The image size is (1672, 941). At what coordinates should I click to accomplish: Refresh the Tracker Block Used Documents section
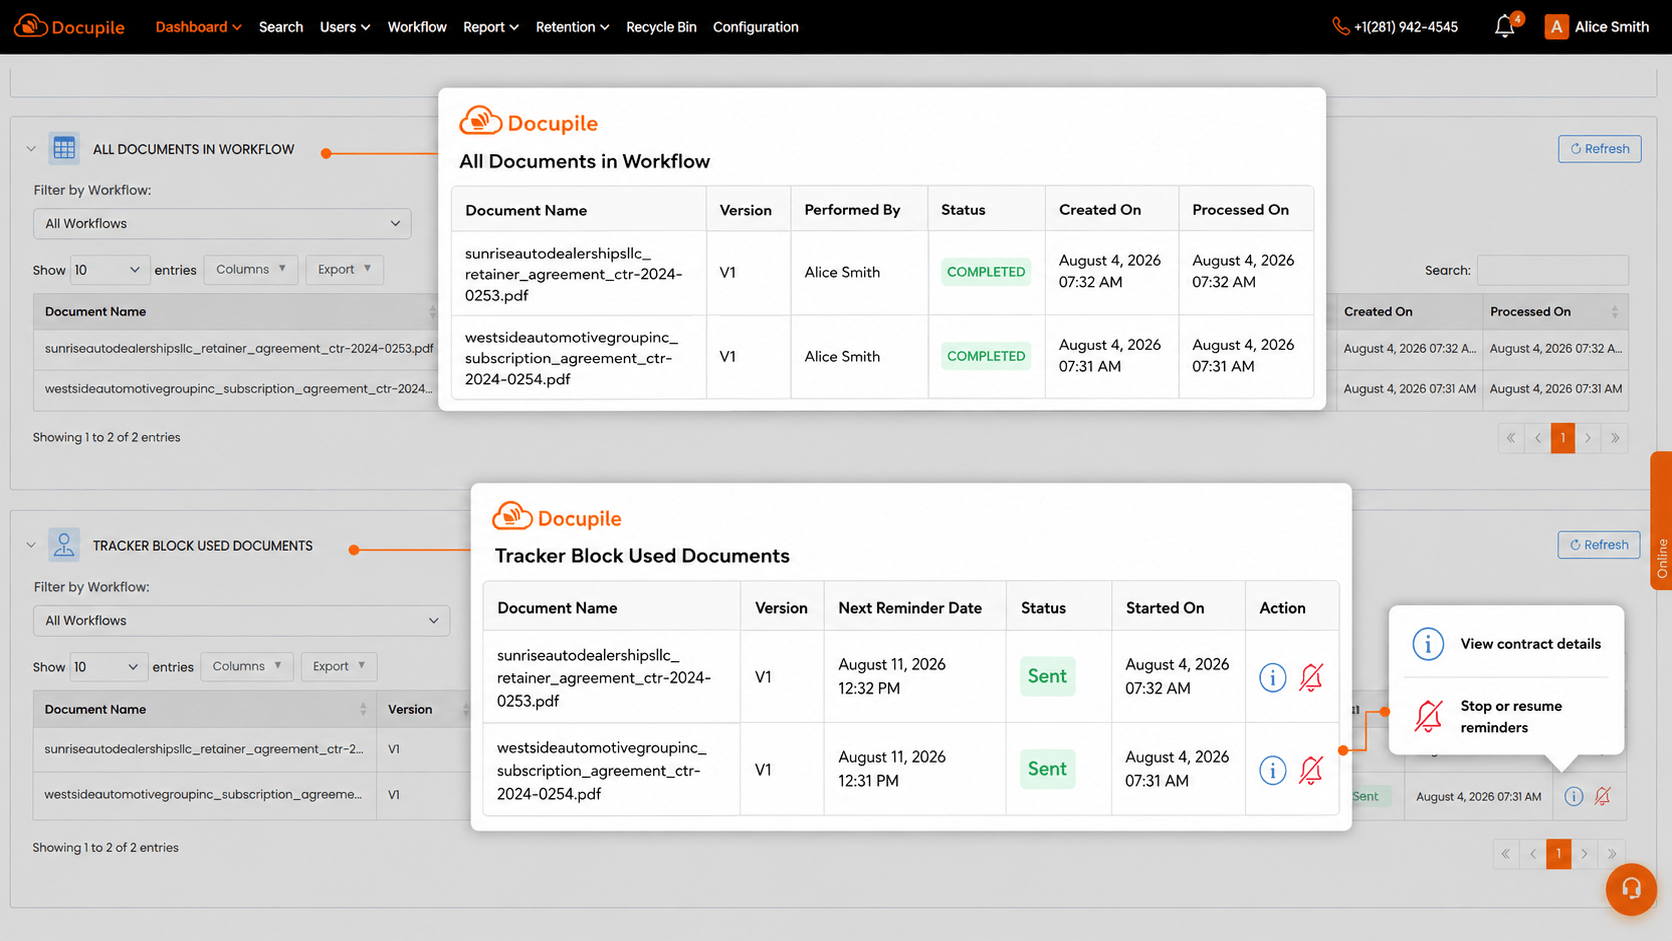point(1599,545)
